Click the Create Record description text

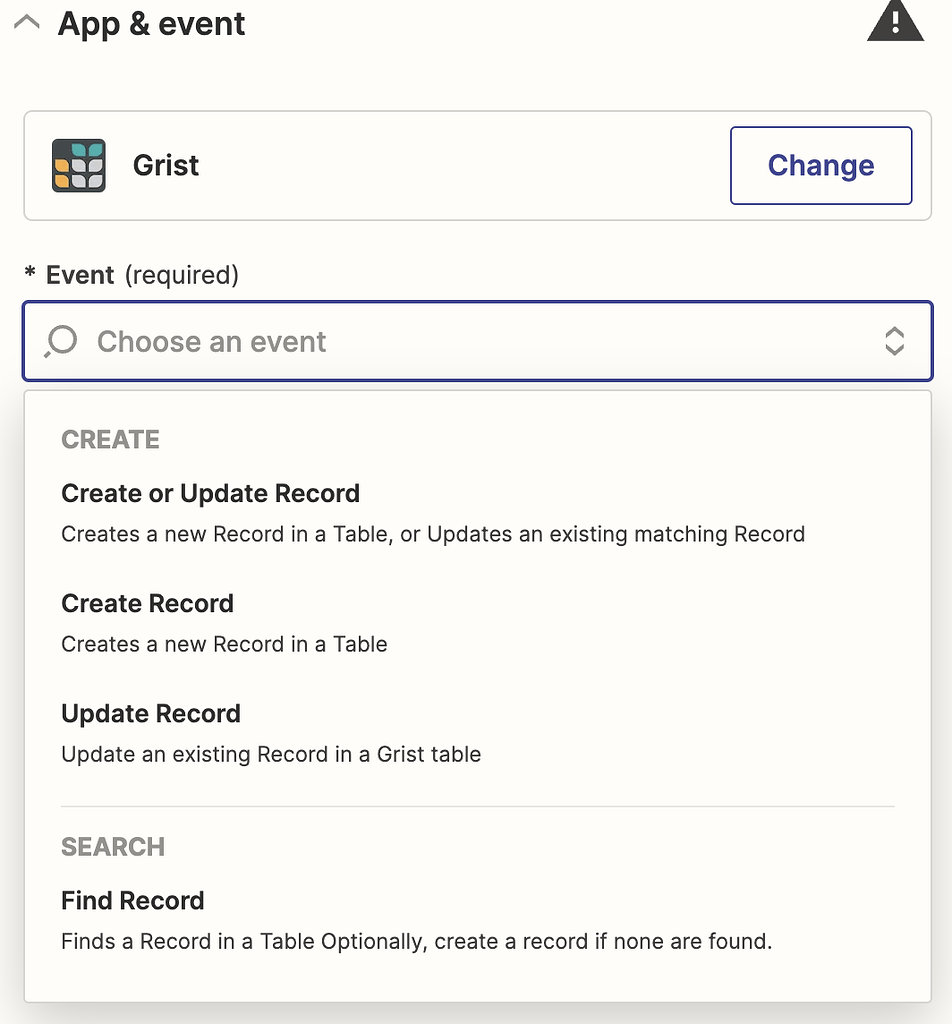tap(224, 644)
